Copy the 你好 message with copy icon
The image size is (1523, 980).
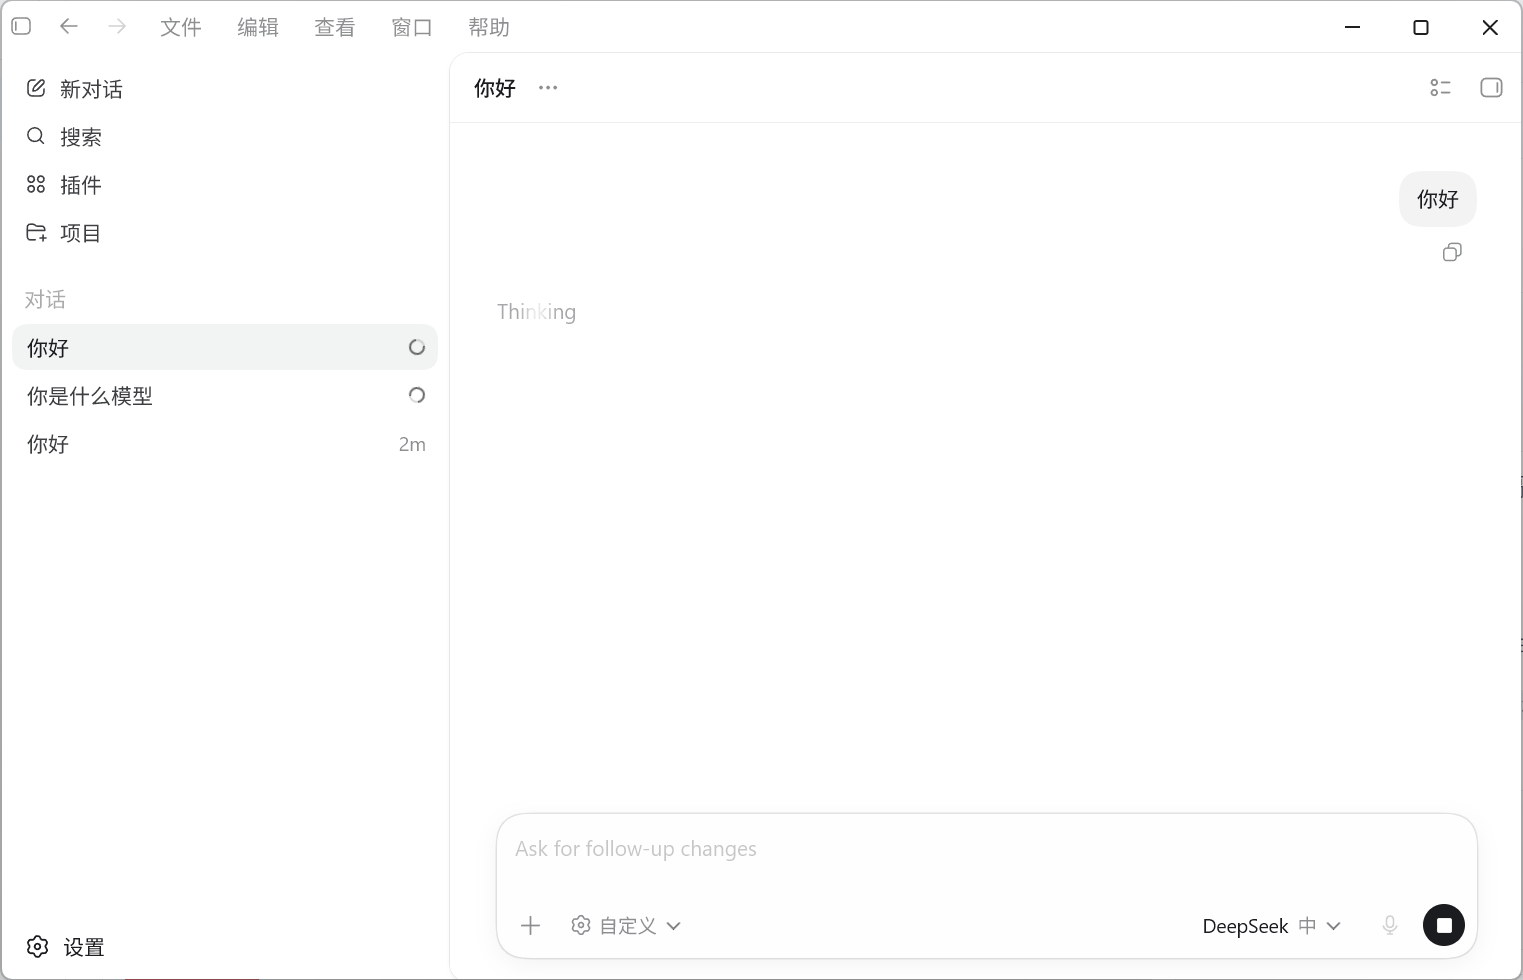(x=1452, y=252)
